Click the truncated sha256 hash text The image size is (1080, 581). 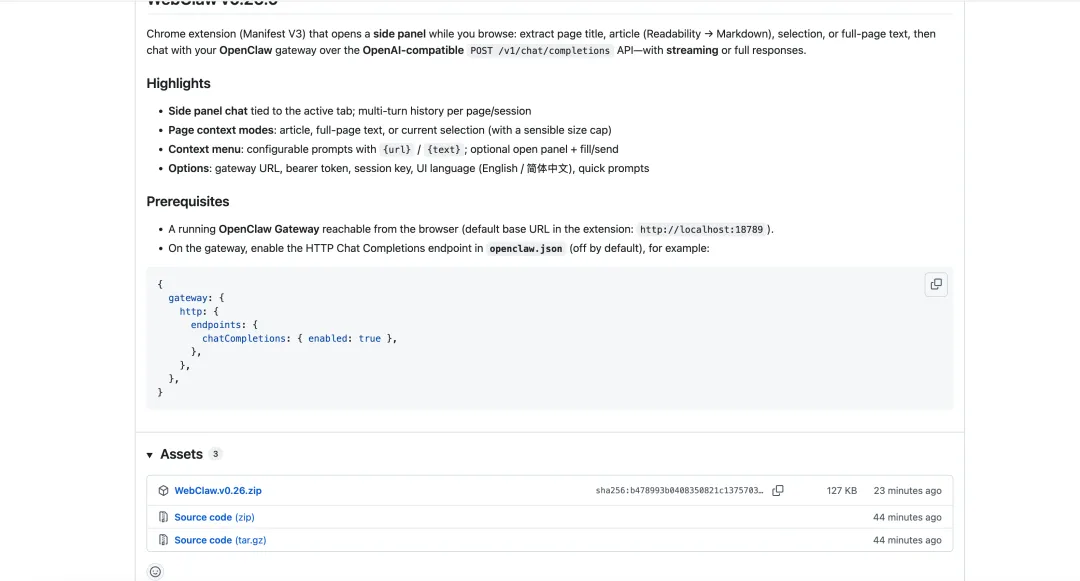[679, 491]
